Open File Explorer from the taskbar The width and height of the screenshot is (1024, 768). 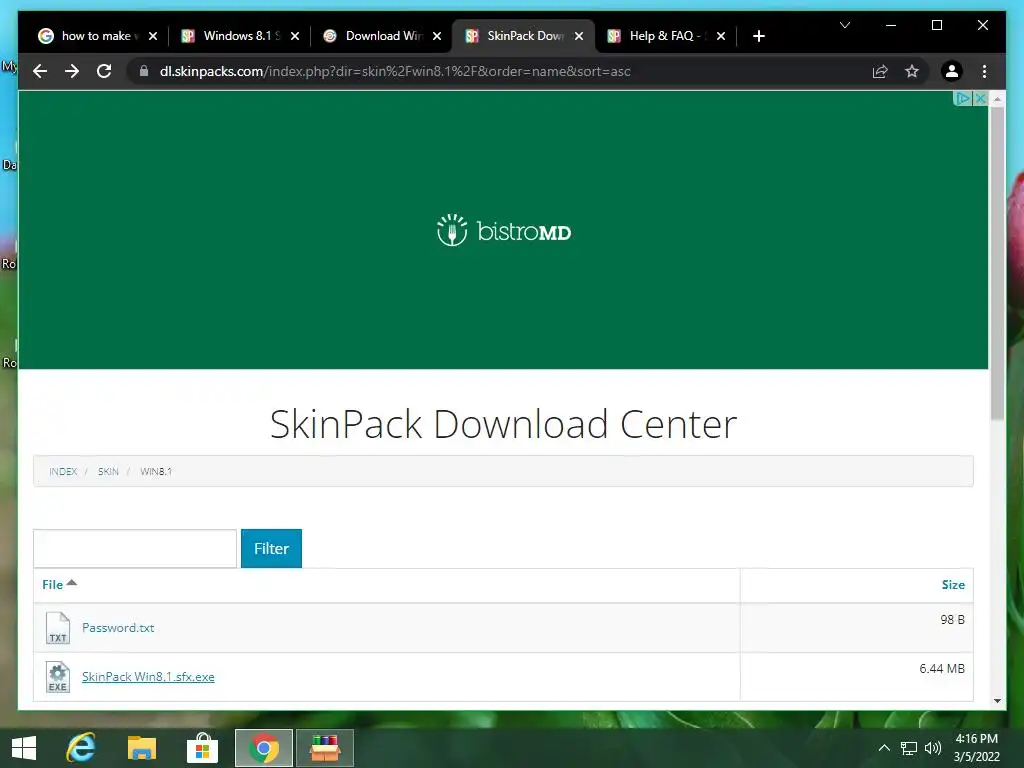[x=142, y=748]
